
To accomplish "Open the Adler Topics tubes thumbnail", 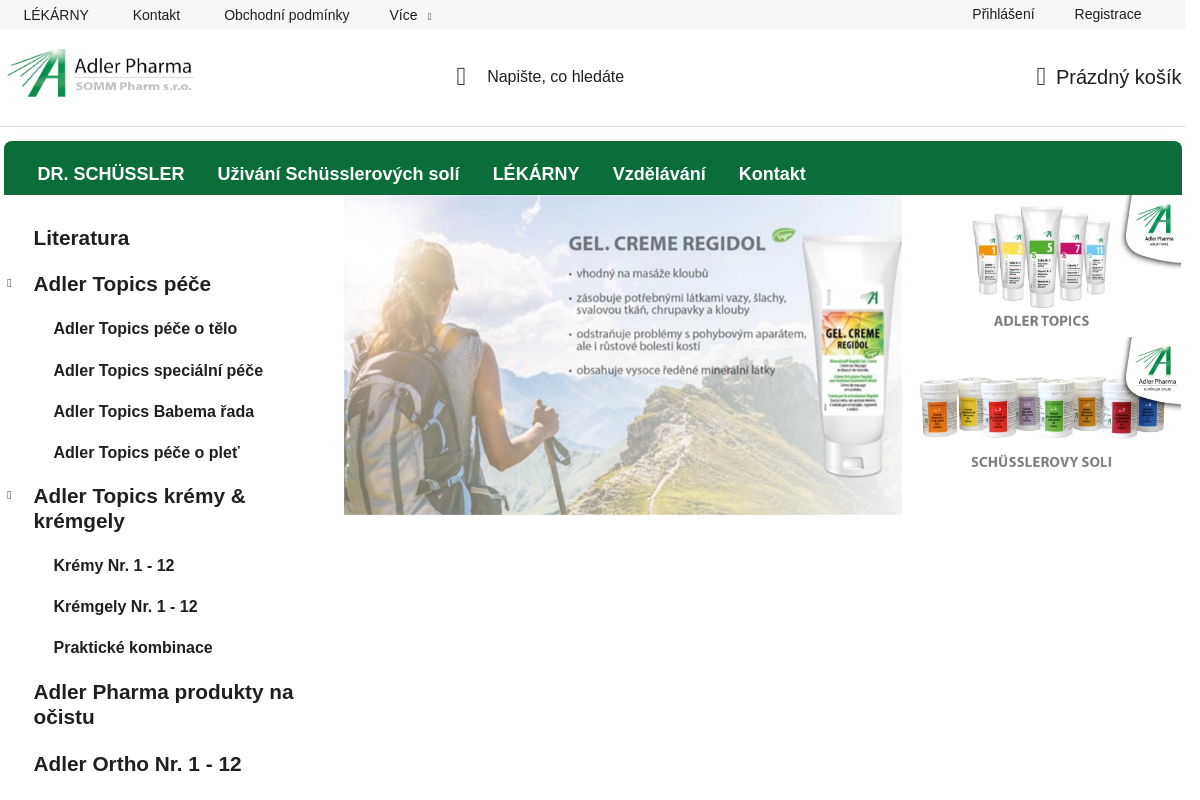I will tap(1050, 264).
